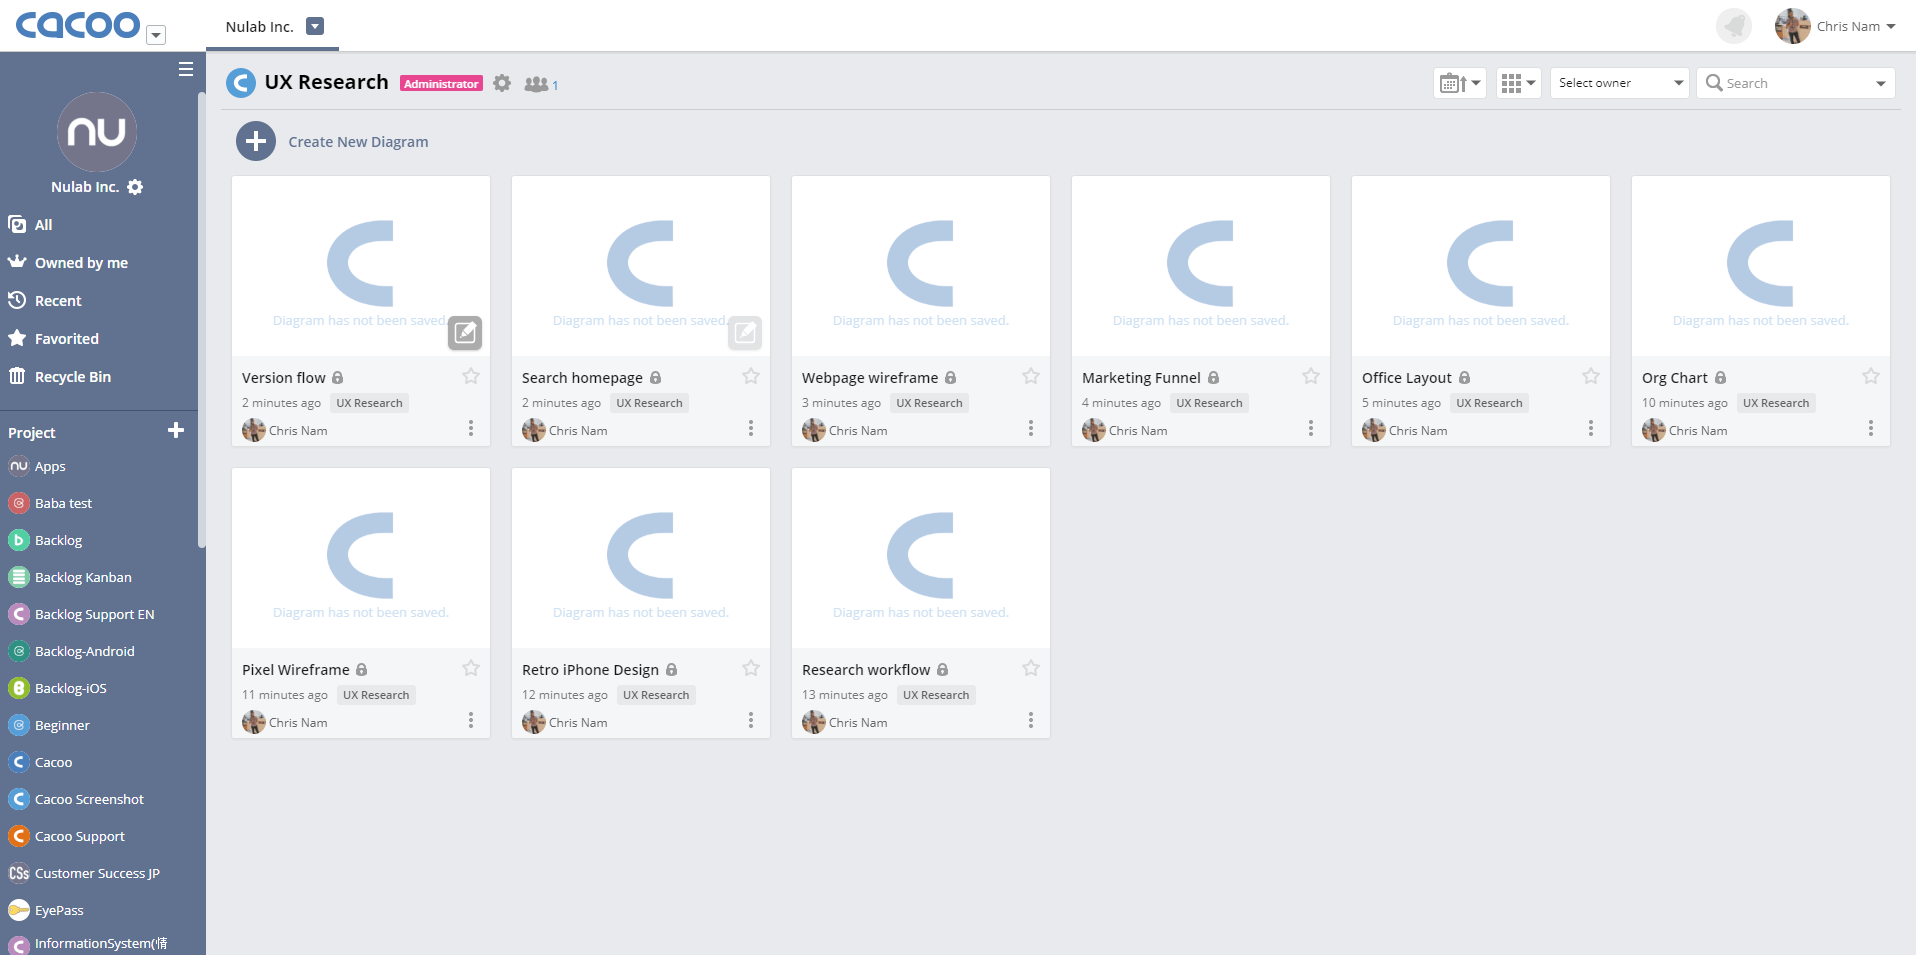The image size is (1916, 955).
Task: Collapse the sidebar with hamburger icon
Action: coord(185,69)
